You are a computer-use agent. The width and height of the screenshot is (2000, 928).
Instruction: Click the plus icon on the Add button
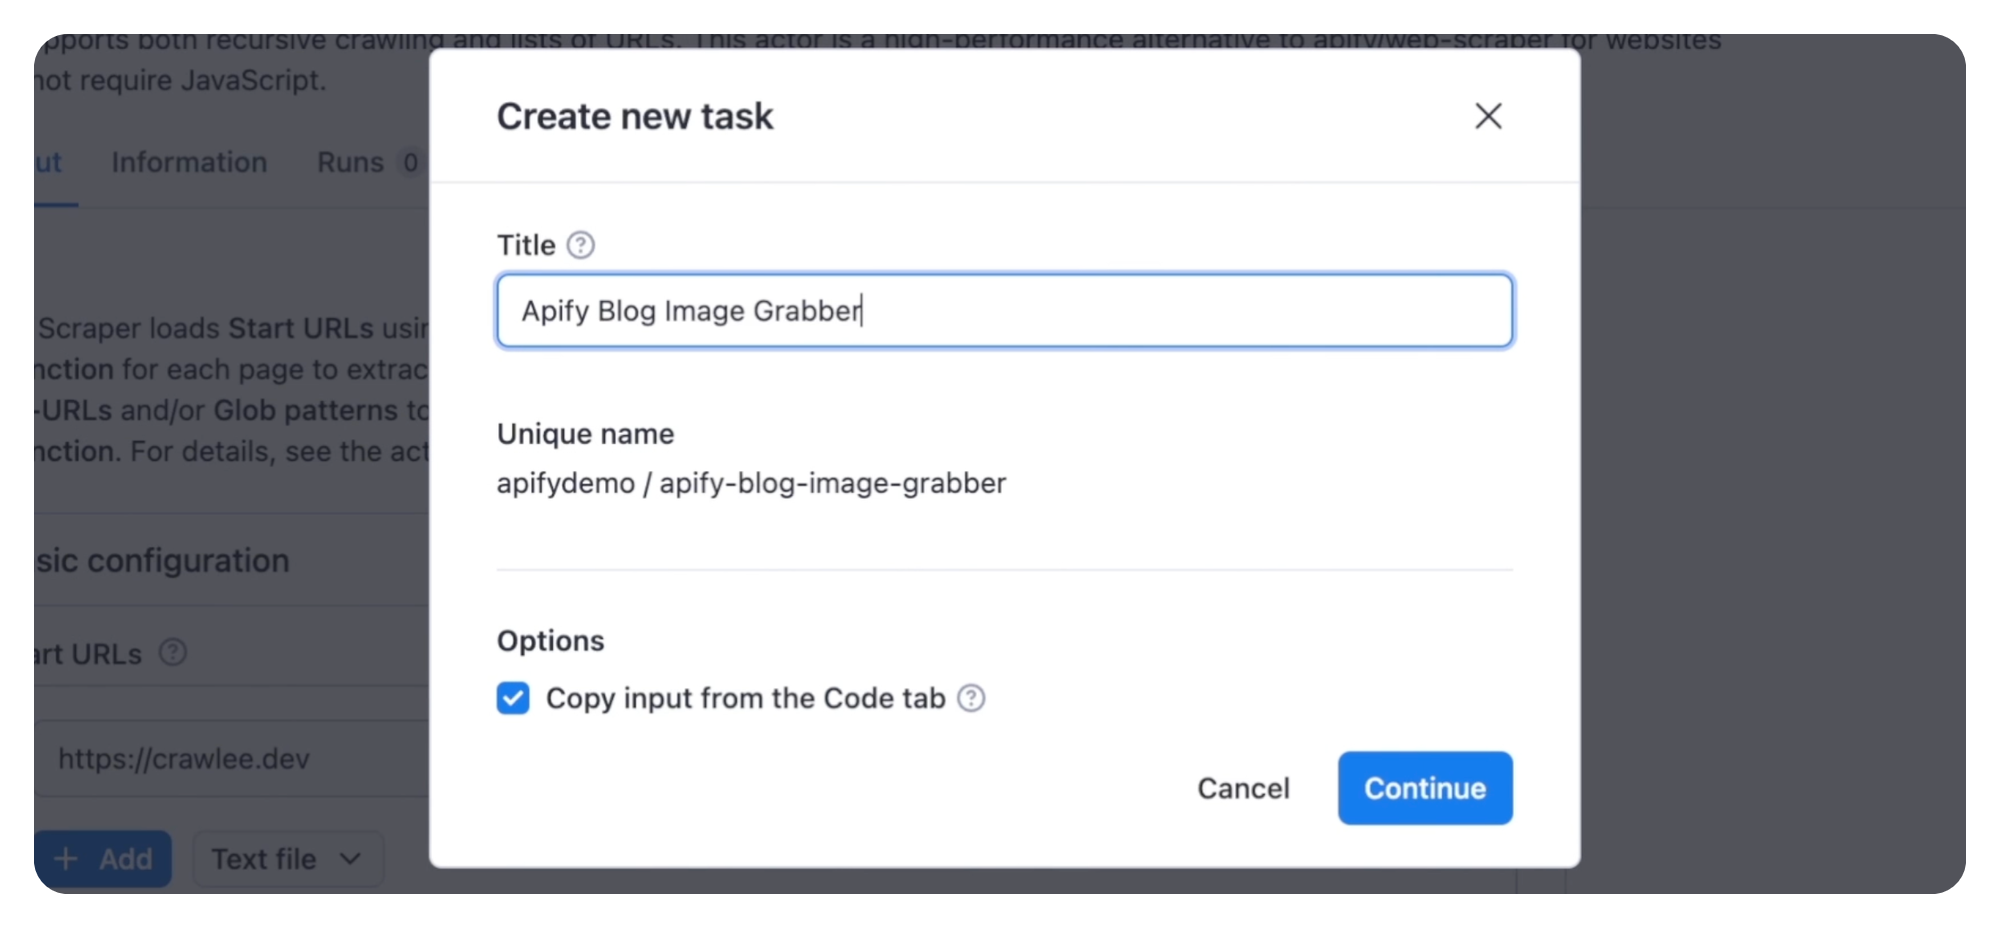(66, 859)
